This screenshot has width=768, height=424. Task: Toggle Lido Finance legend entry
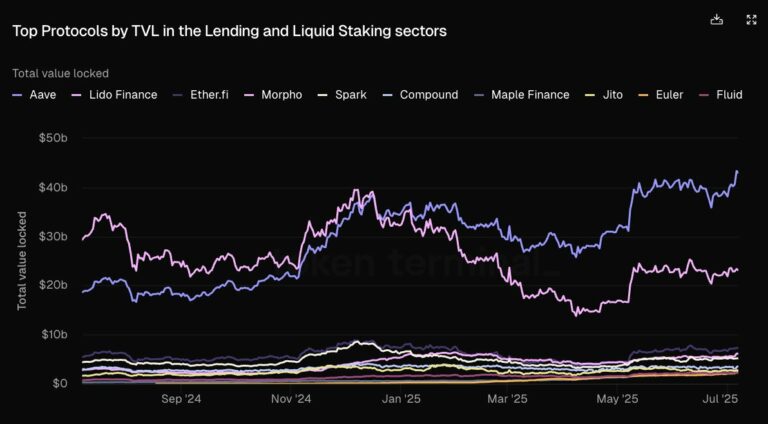[115, 94]
